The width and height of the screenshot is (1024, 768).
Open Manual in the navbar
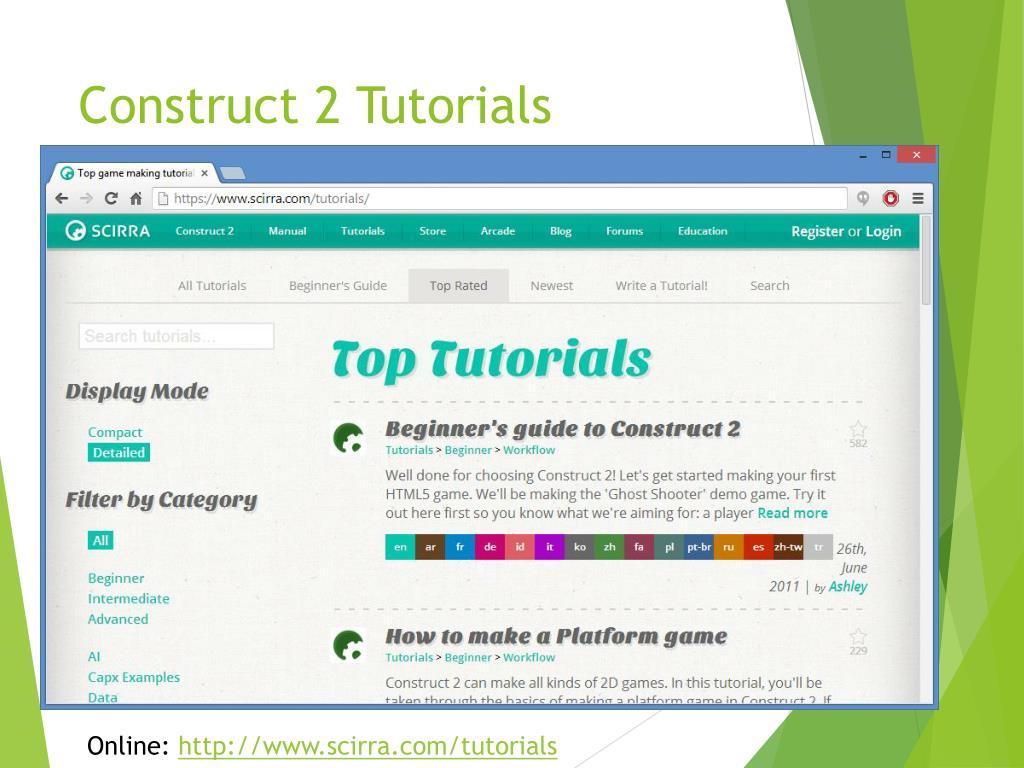click(x=287, y=231)
